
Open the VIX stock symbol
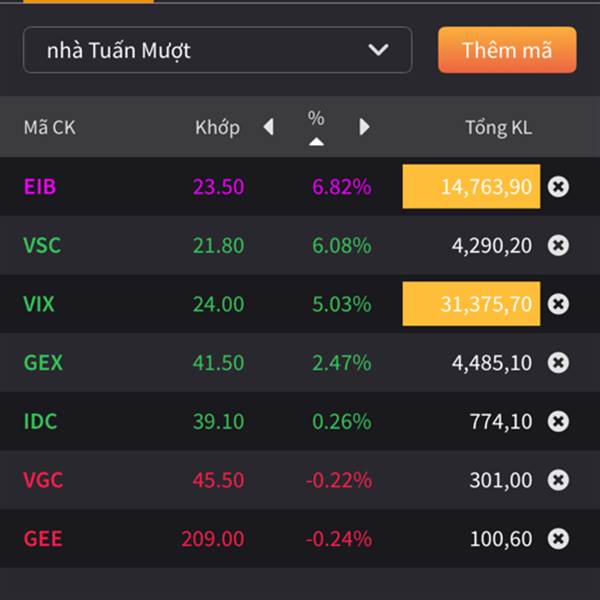[x=39, y=304]
